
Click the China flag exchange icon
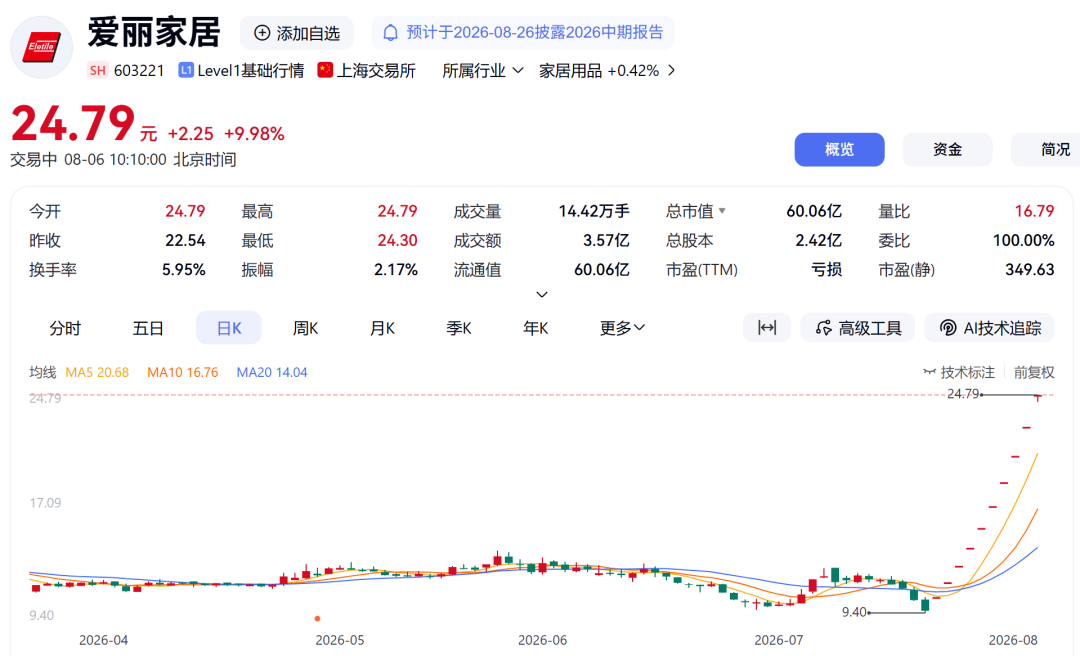[325, 70]
